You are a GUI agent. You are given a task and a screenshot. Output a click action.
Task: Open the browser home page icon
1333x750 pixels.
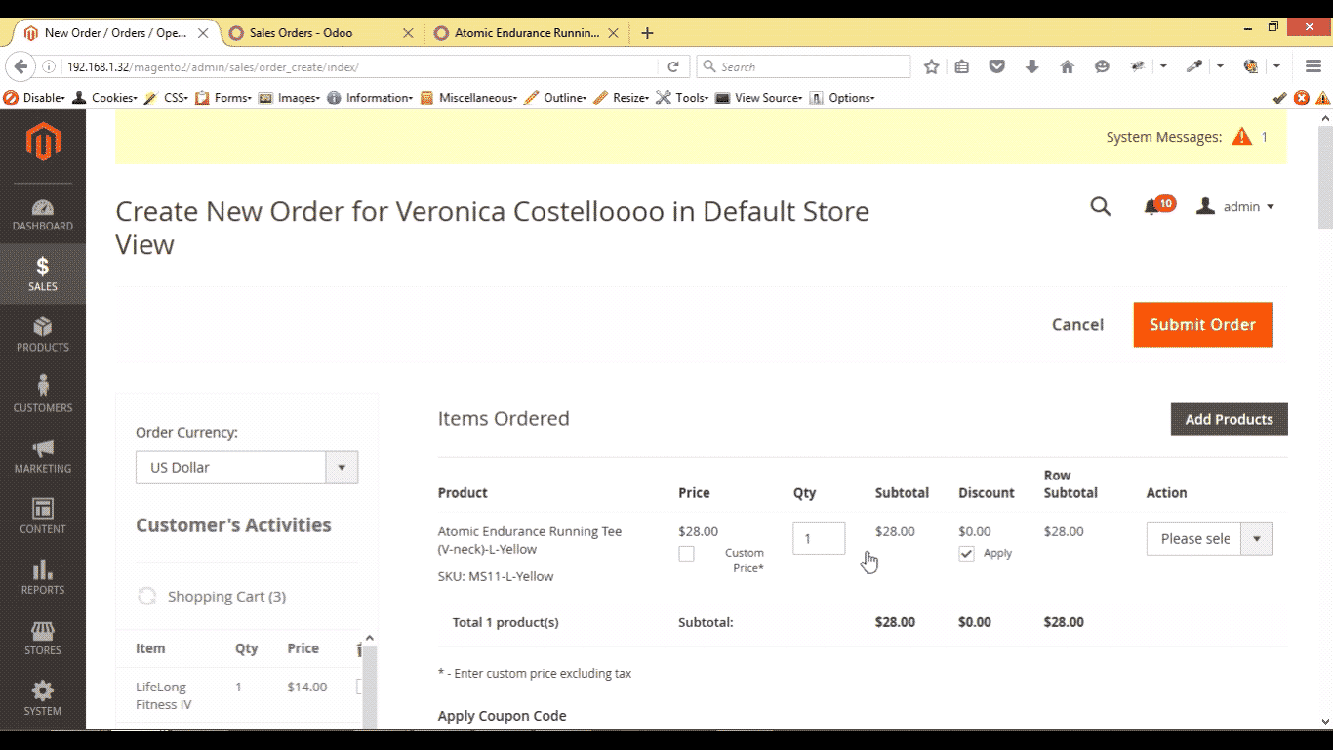pyautogui.click(x=1067, y=67)
